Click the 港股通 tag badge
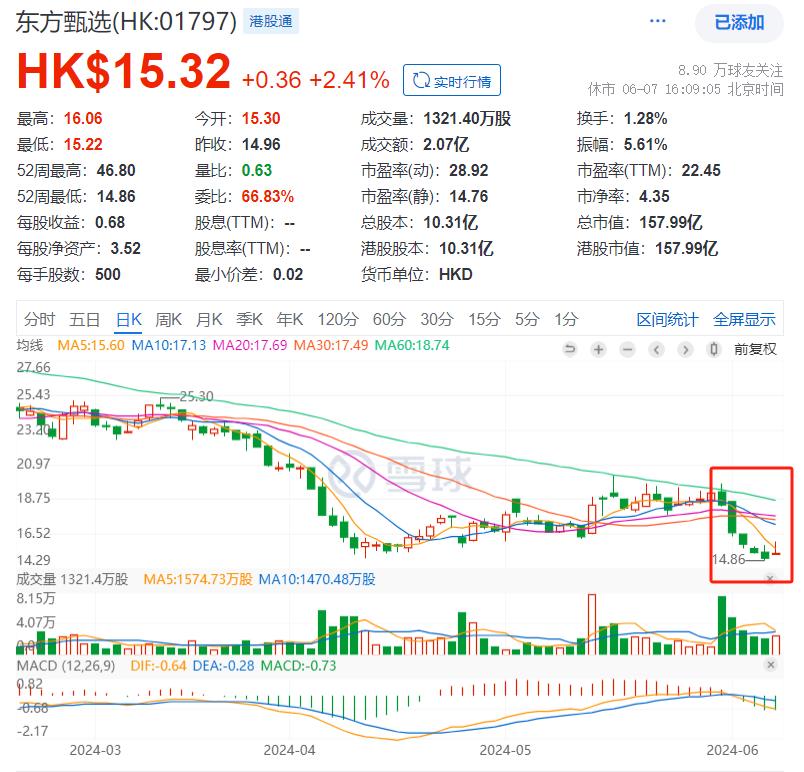 271,22
